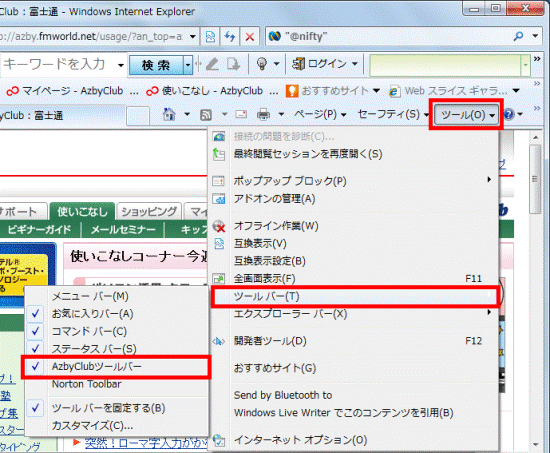Viewport: 550px width, 453px height.
Task: Expand the home icon dropdown arrow
Action: (187, 114)
